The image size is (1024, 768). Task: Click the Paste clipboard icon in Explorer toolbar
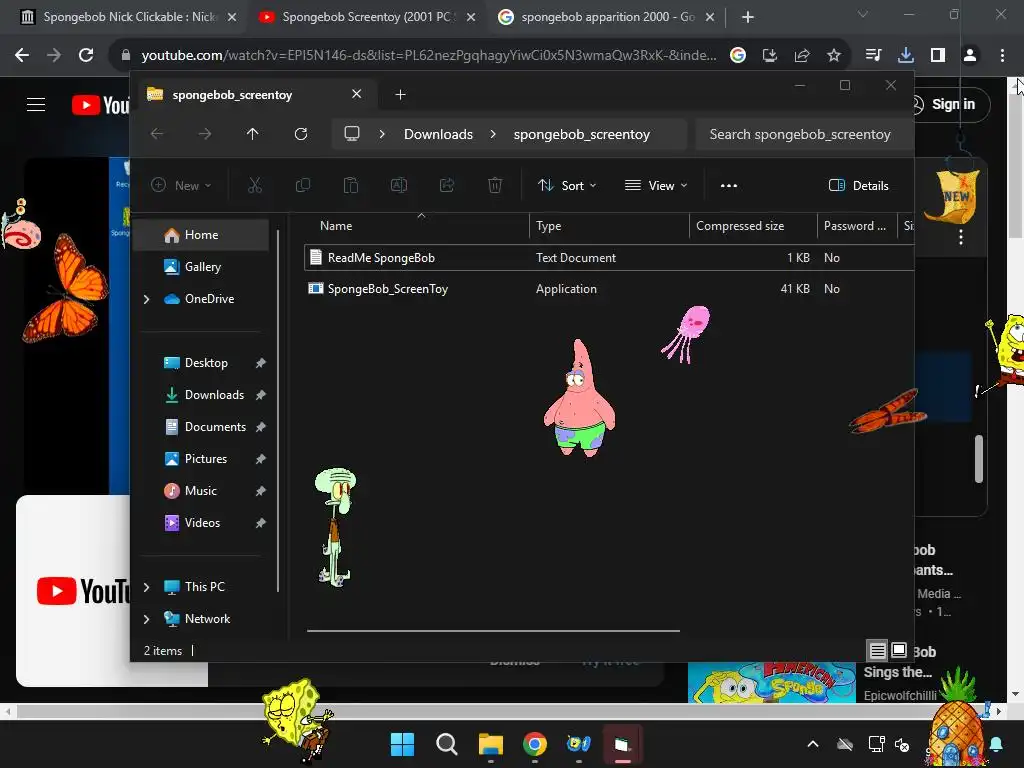pyautogui.click(x=351, y=185)
